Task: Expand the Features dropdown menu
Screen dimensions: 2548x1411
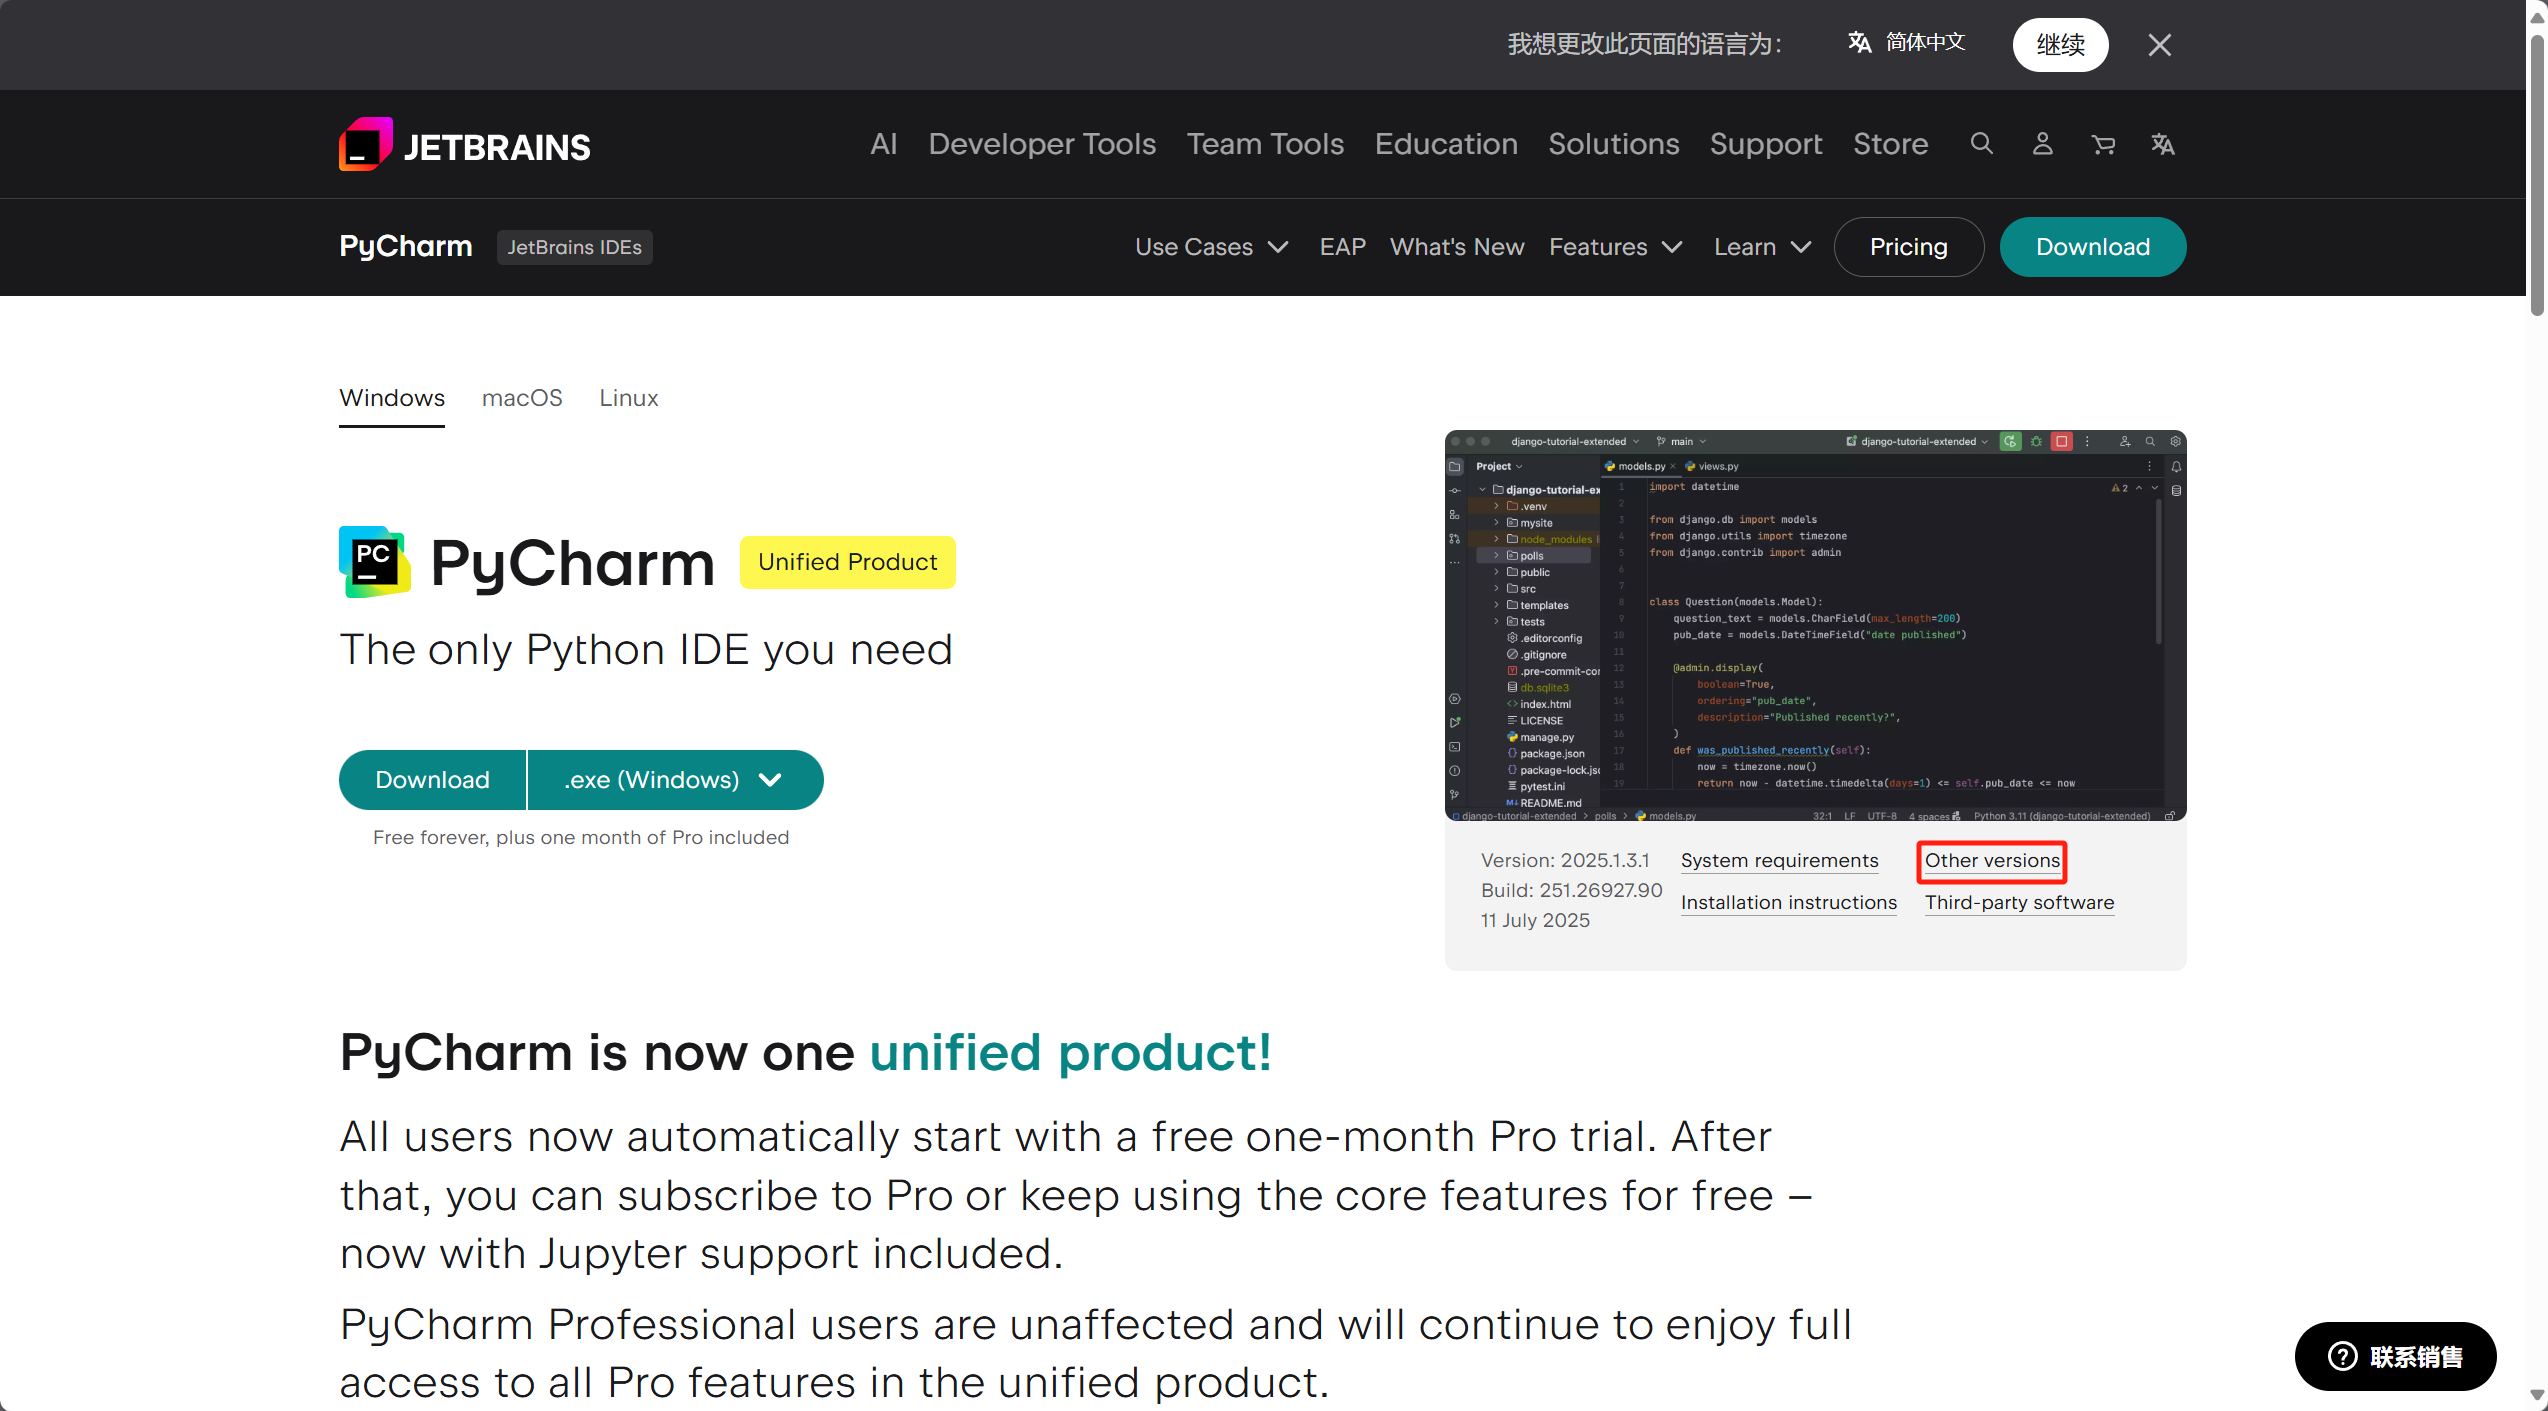Action: pos(1615,247)
